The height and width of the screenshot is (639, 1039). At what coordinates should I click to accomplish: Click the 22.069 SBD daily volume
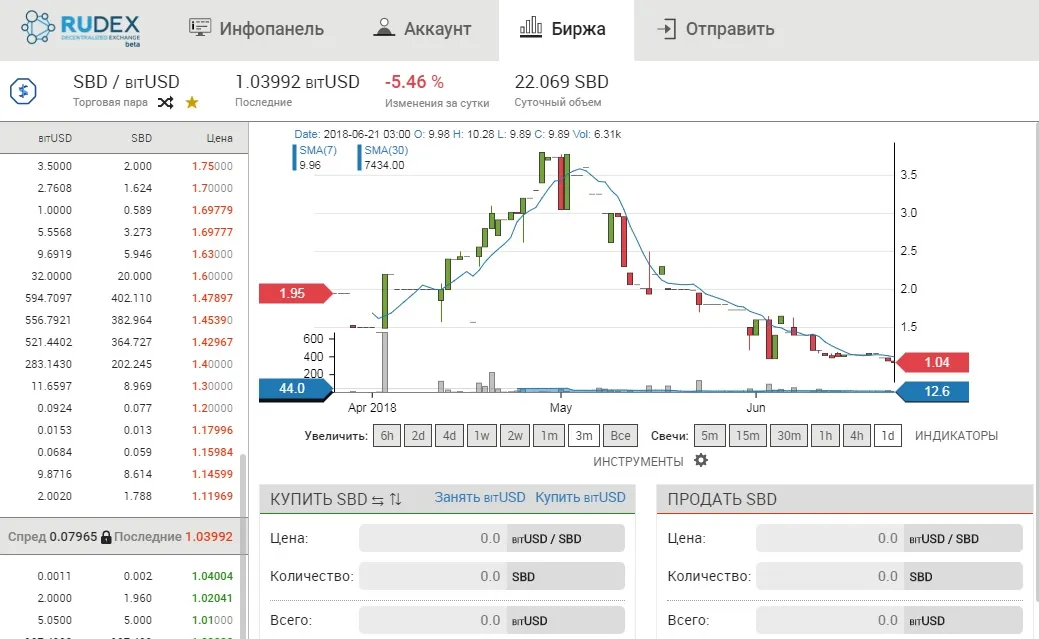tap(561, 82)
